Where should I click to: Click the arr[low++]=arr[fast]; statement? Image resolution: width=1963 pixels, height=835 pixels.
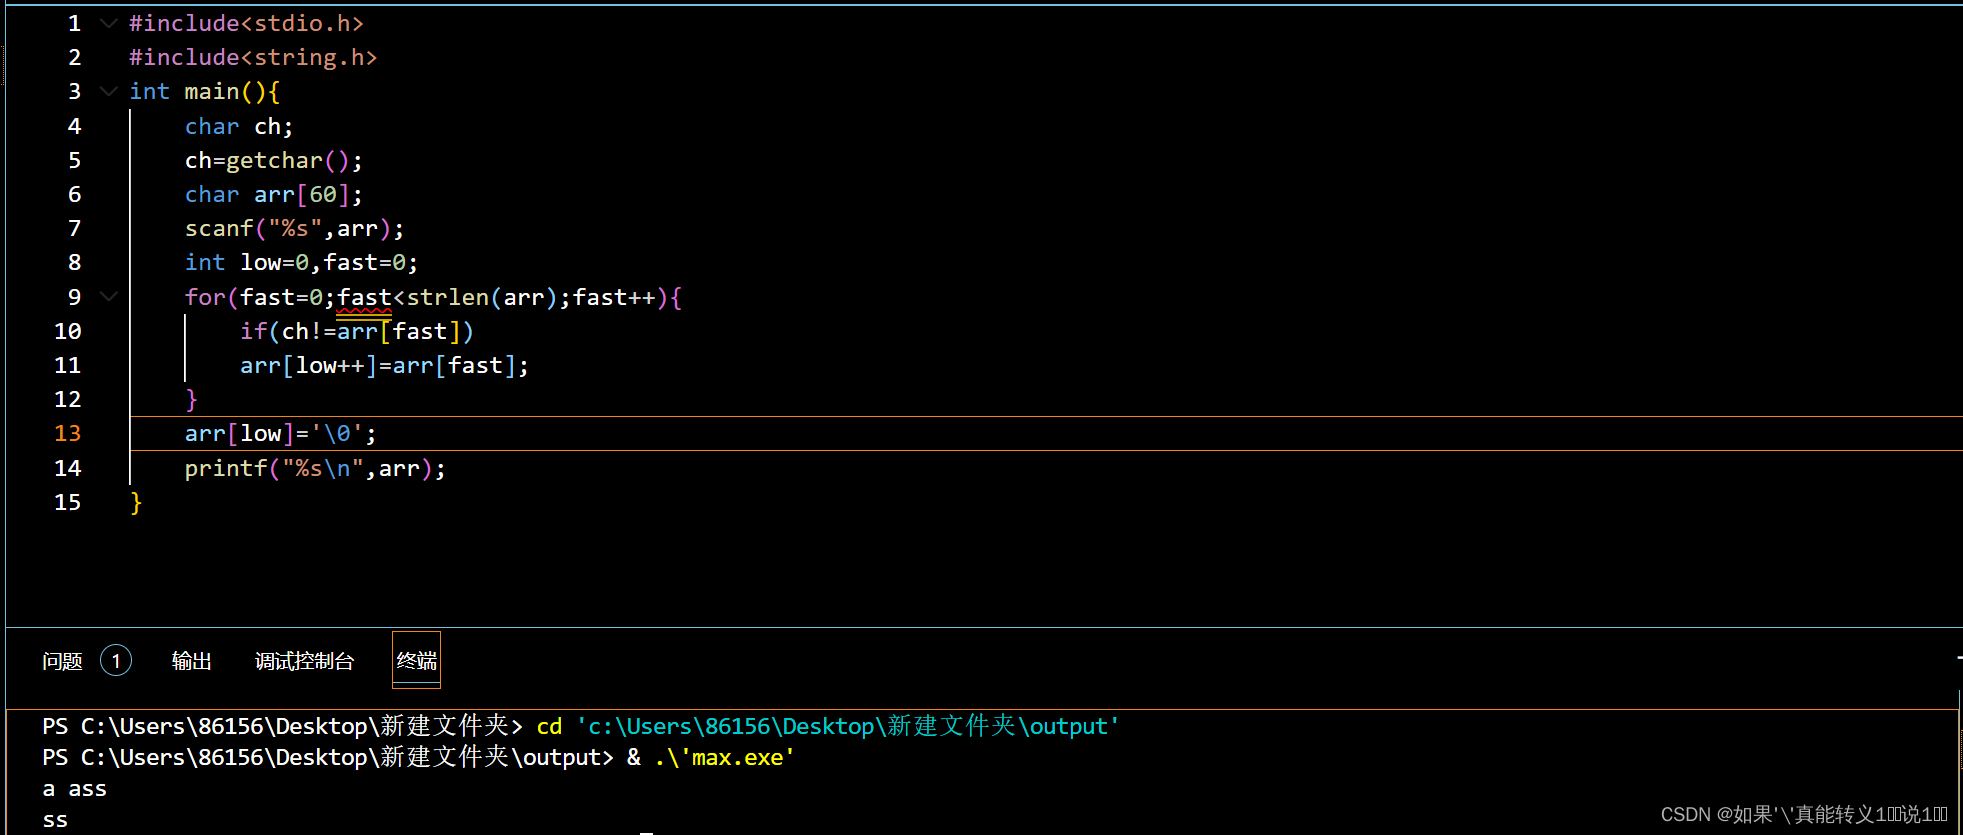click(x=384, y=365)
